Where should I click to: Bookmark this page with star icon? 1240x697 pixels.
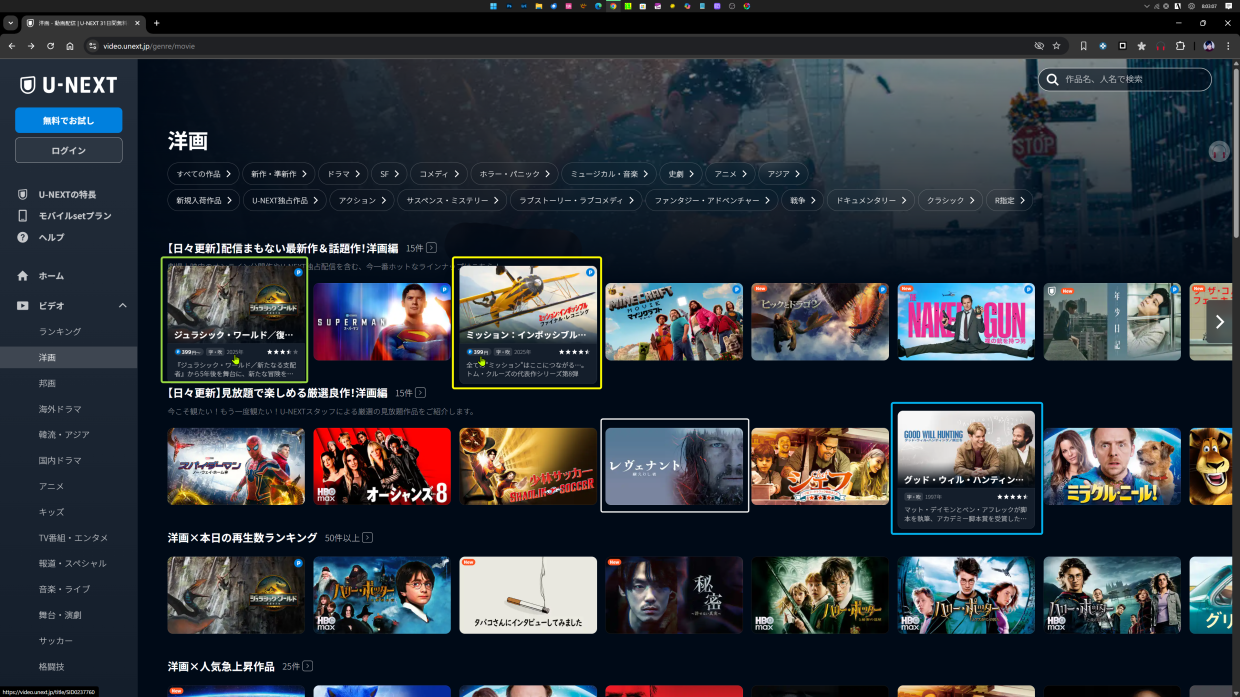(x=1056, y=46)
